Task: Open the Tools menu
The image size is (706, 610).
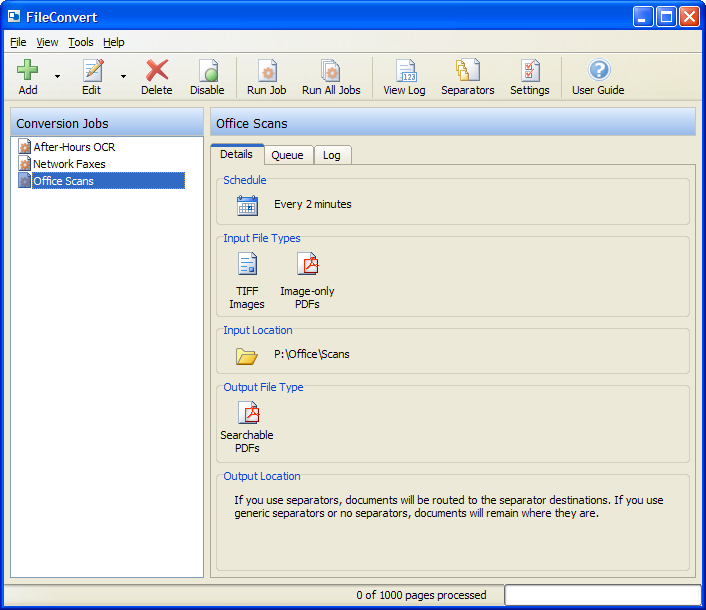Action: click(x=81, y=42)
